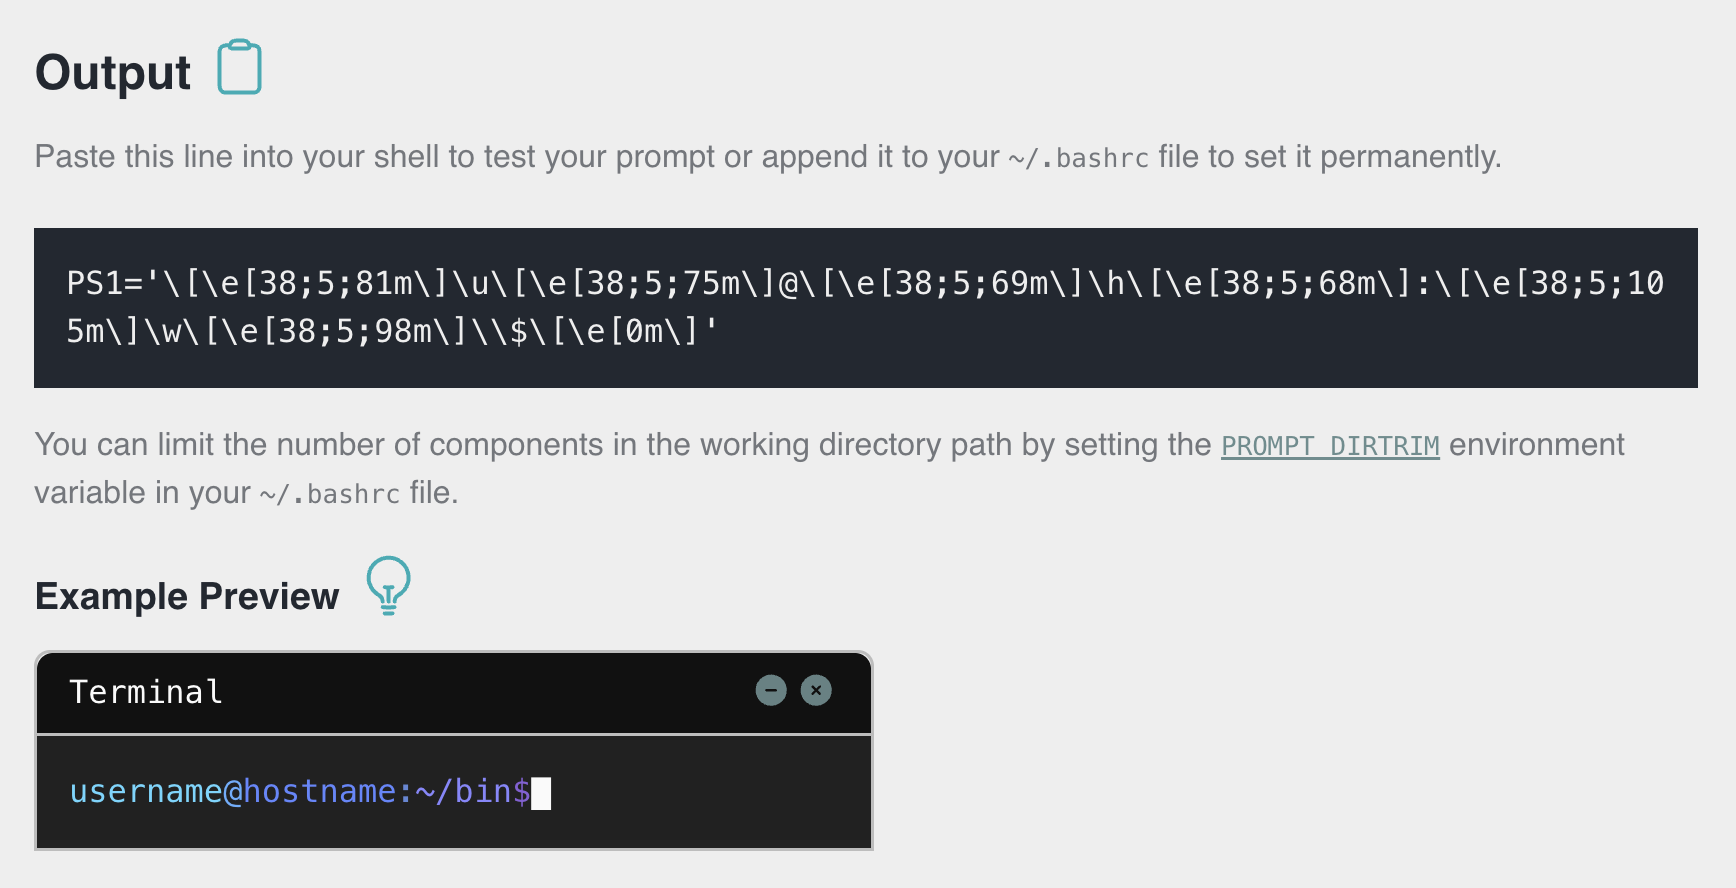Click the $ symbol in the preview prompt
Image resolution: width=1736 pixels, height=888 pixels.
[521, 792]
